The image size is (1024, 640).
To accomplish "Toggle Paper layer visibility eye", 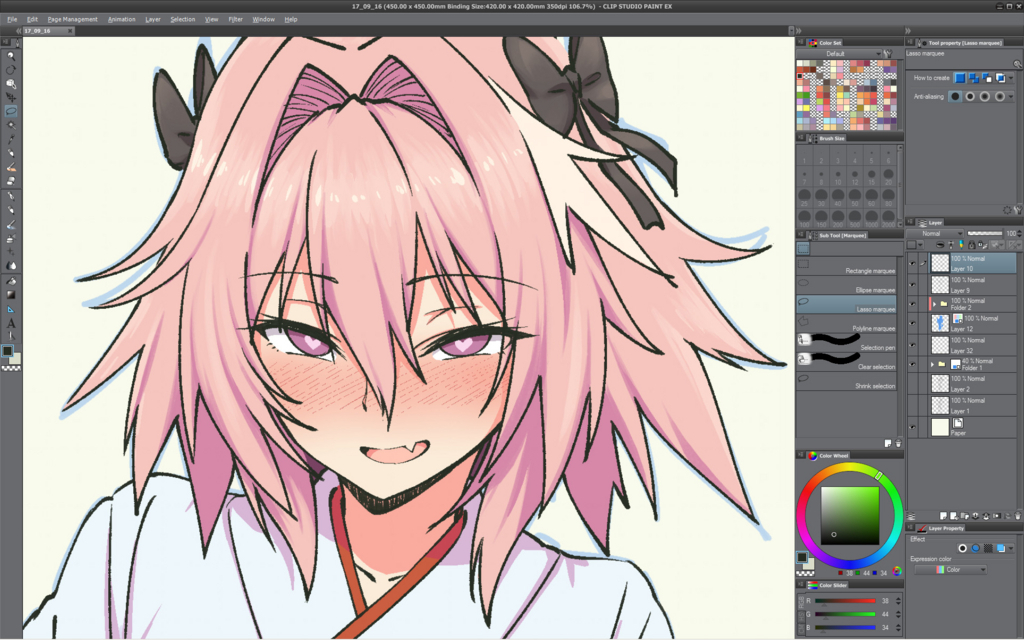I will click(x=912, y=428).
